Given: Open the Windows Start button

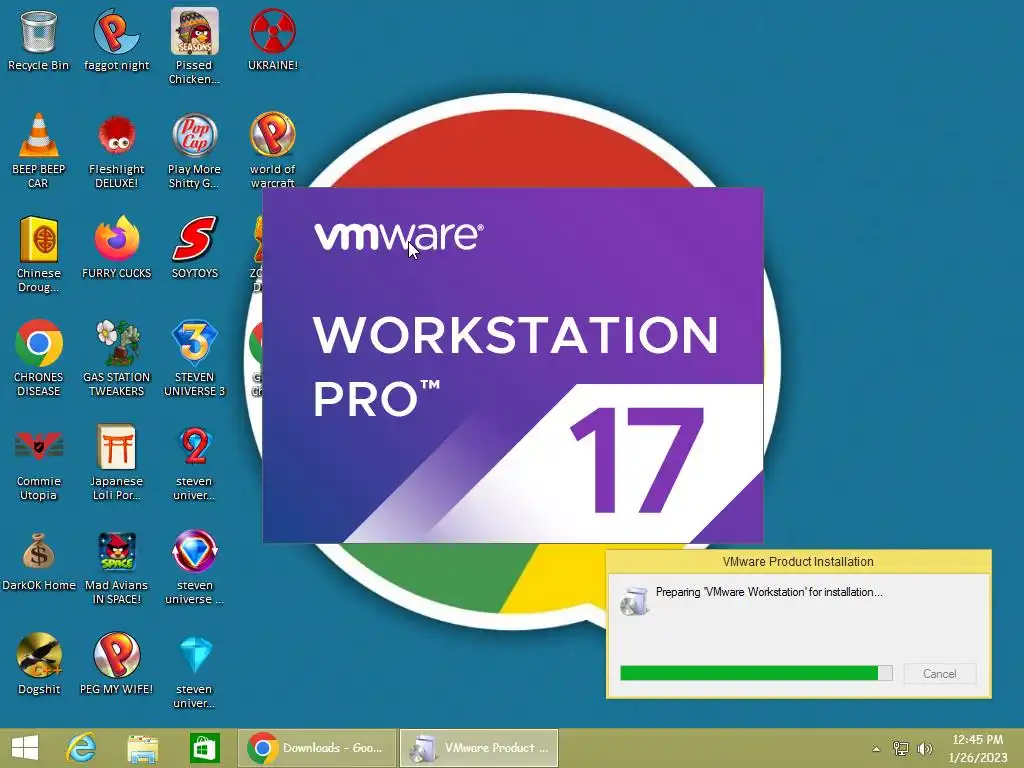Looking at the screenshot, I should click(x=25, y=748).
